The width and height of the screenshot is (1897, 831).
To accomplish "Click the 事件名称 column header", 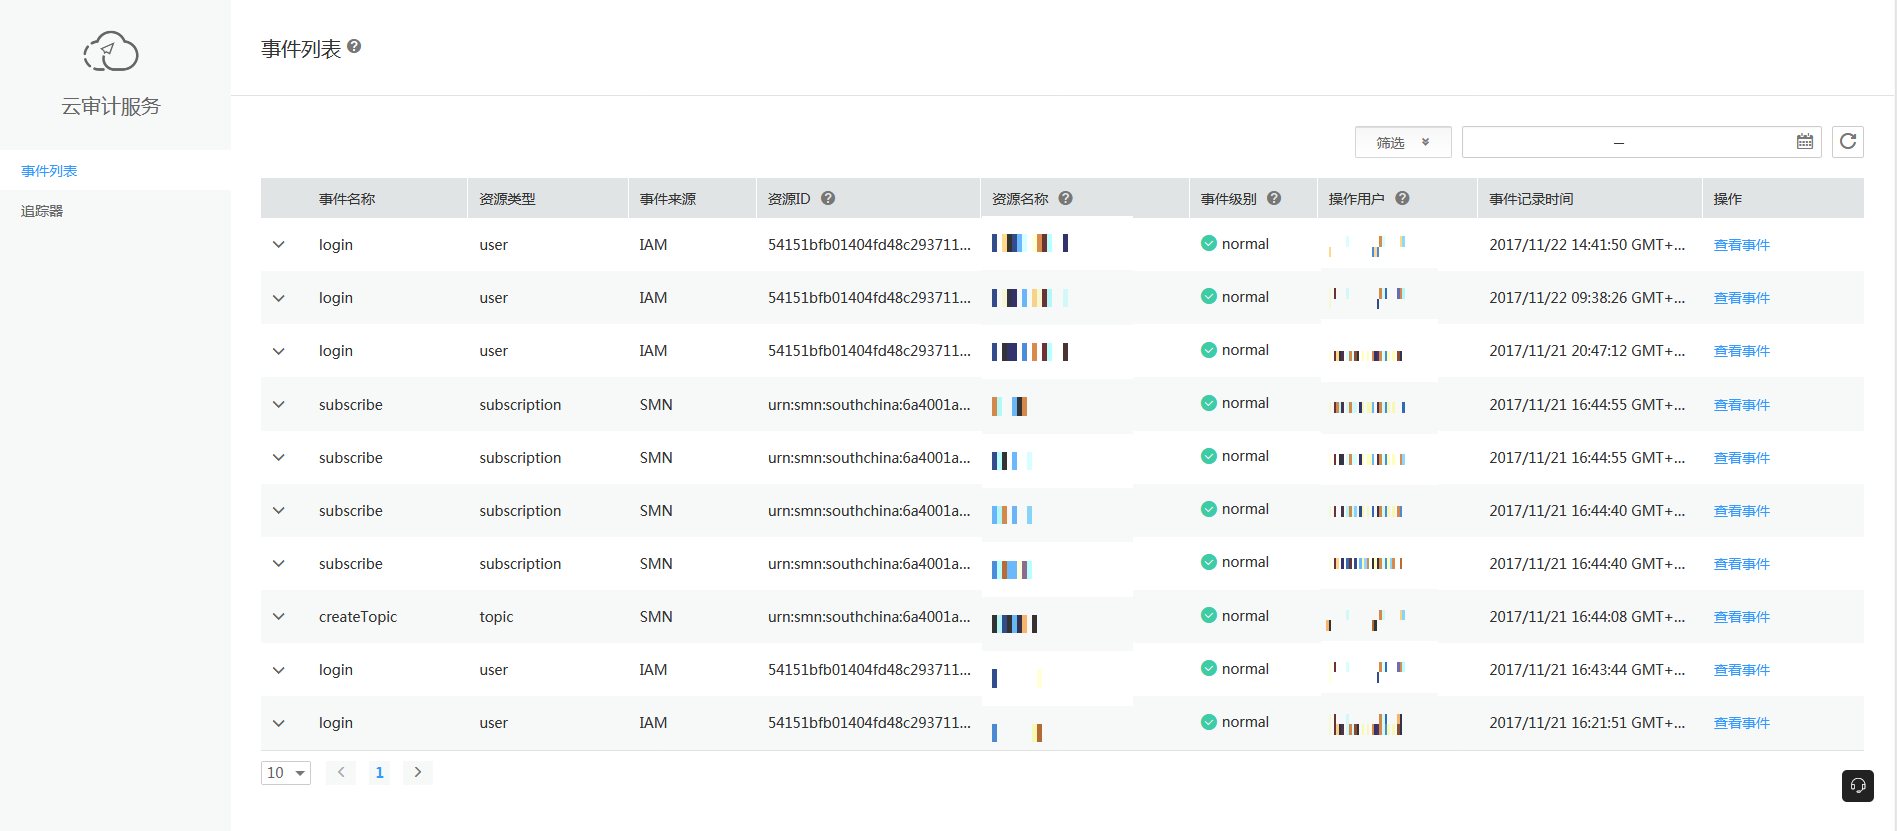I will (x=347, y=199).
